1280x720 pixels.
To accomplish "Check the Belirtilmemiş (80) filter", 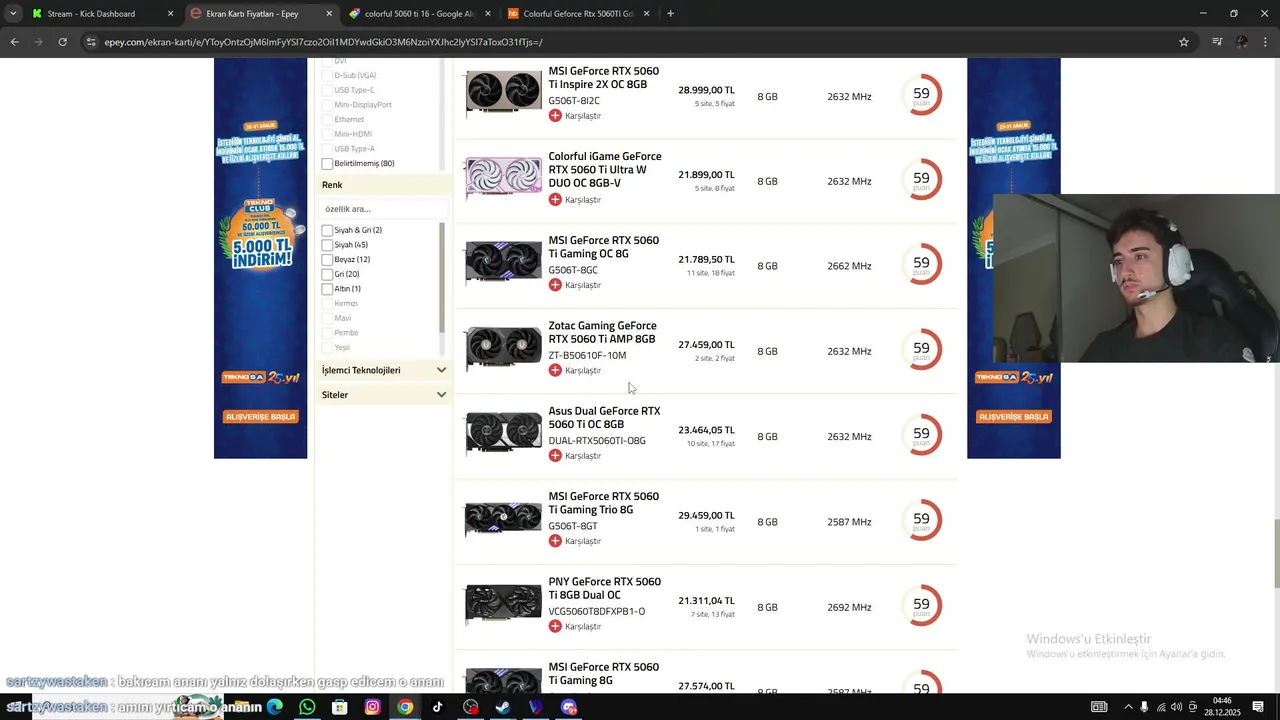I will pyautogui.click(x=327, y=163).
